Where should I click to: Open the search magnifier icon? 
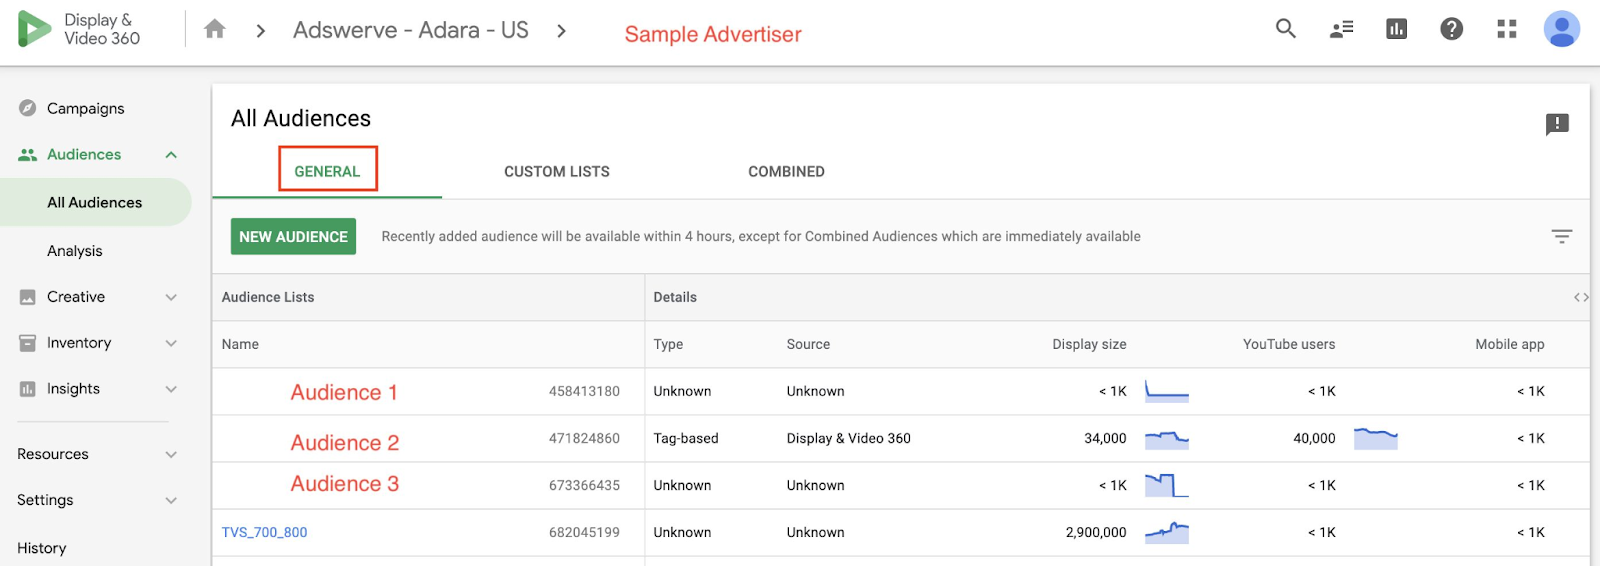[1286, 29]
